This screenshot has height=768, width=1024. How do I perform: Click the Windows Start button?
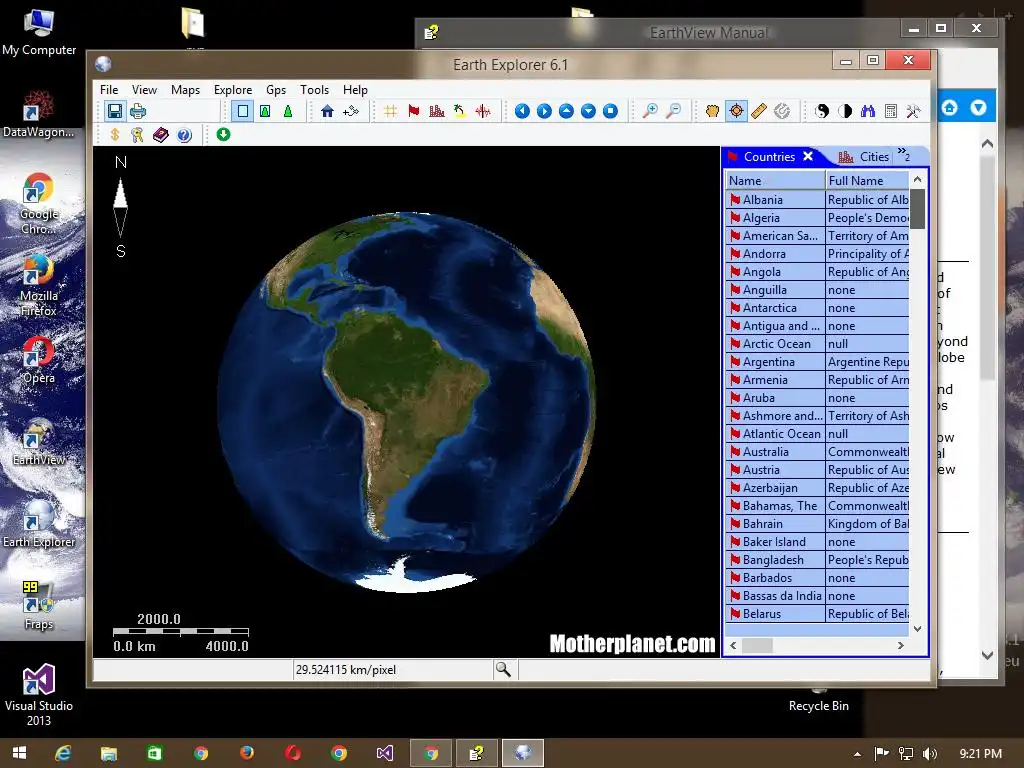(20, 753)
